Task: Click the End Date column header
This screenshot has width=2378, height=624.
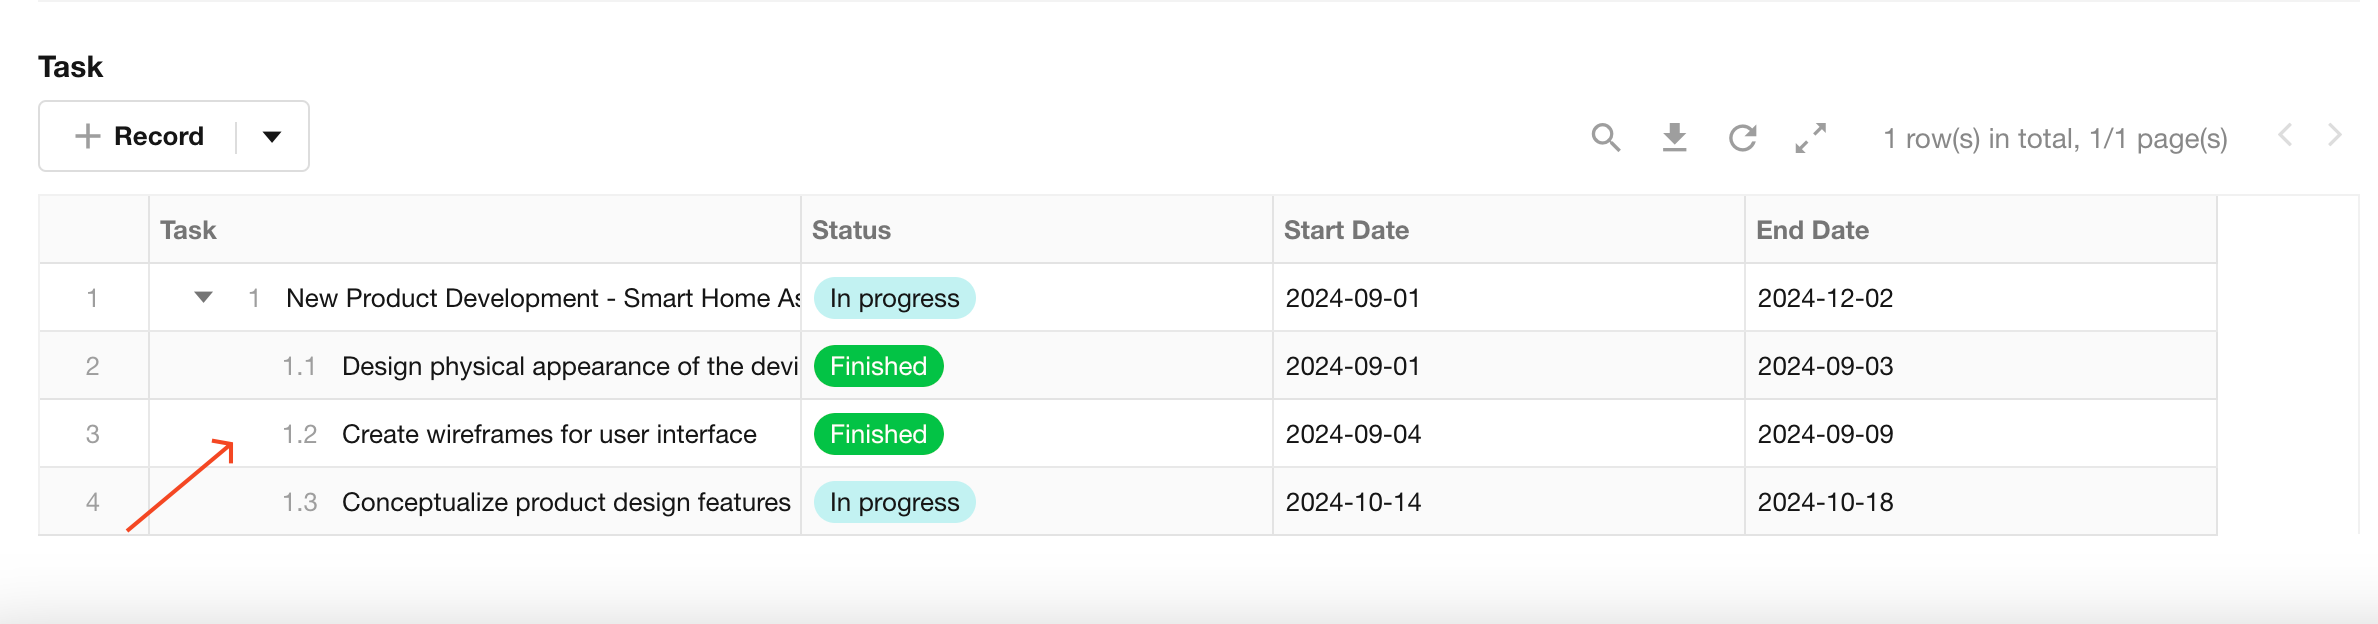Action: (x=1812, y=230)
